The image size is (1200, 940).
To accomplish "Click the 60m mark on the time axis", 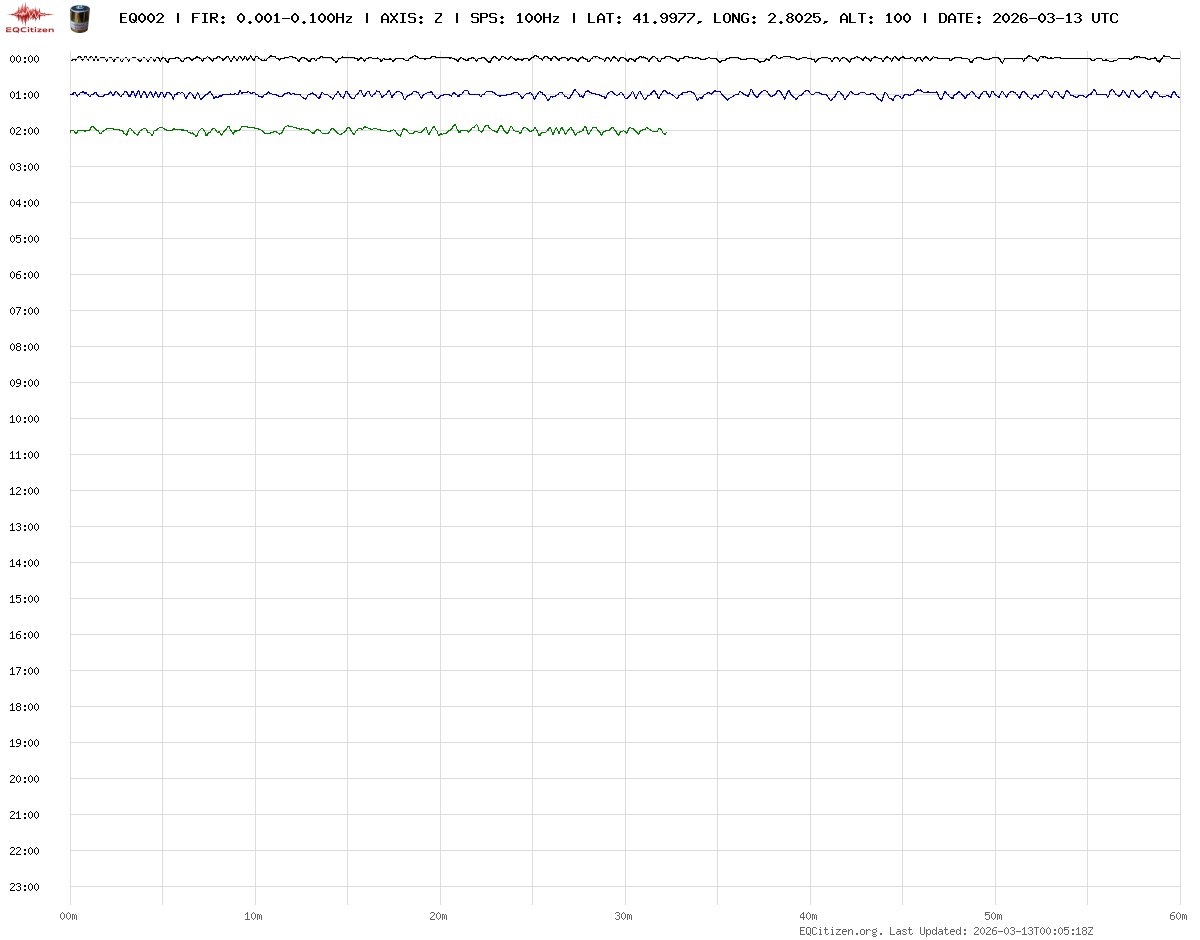I will coord(1179,916).
